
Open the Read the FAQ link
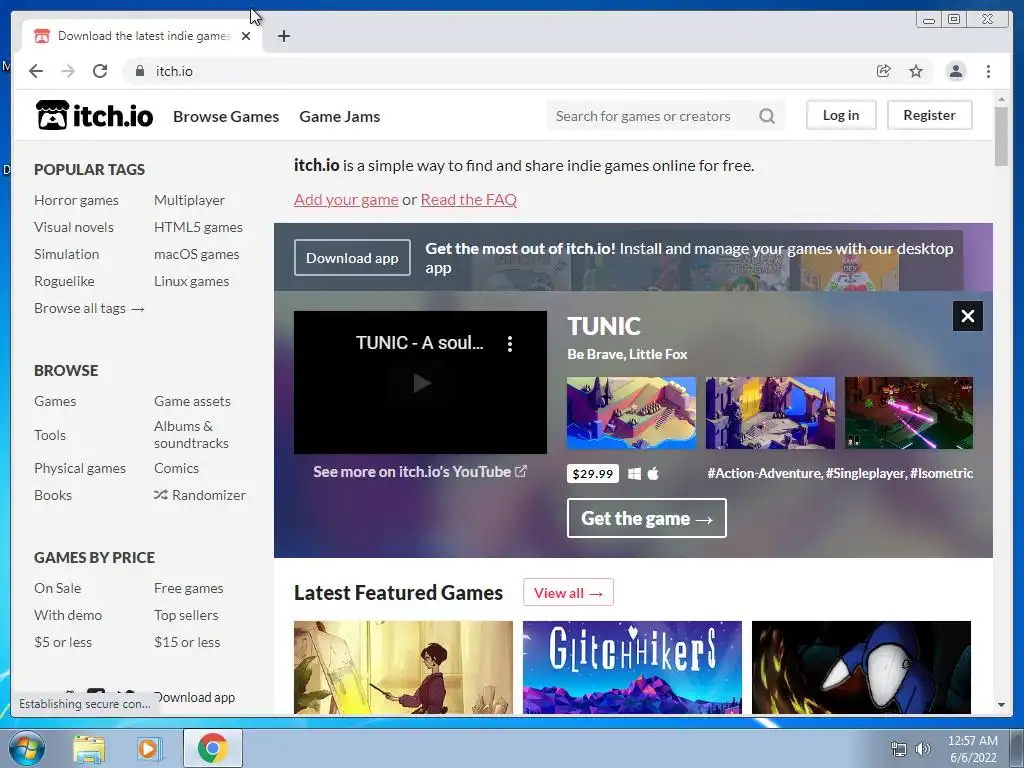[468, 199]
